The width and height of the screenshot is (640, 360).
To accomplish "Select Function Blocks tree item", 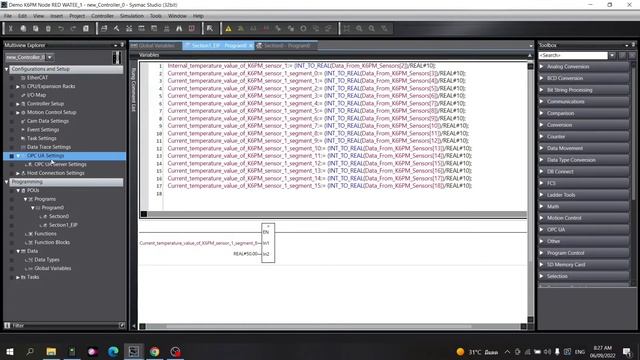I will pyautogui.click(x=52, y=242).
